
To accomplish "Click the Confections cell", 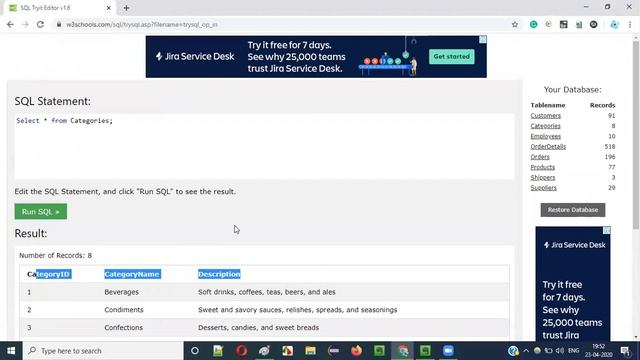I will 123,327.
